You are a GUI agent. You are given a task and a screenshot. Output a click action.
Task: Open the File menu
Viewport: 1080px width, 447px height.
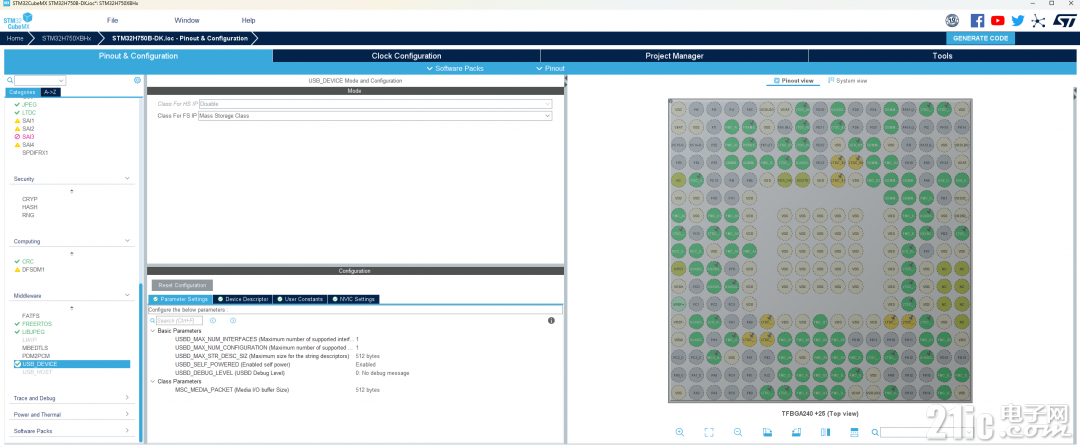[x=112, y=21]
